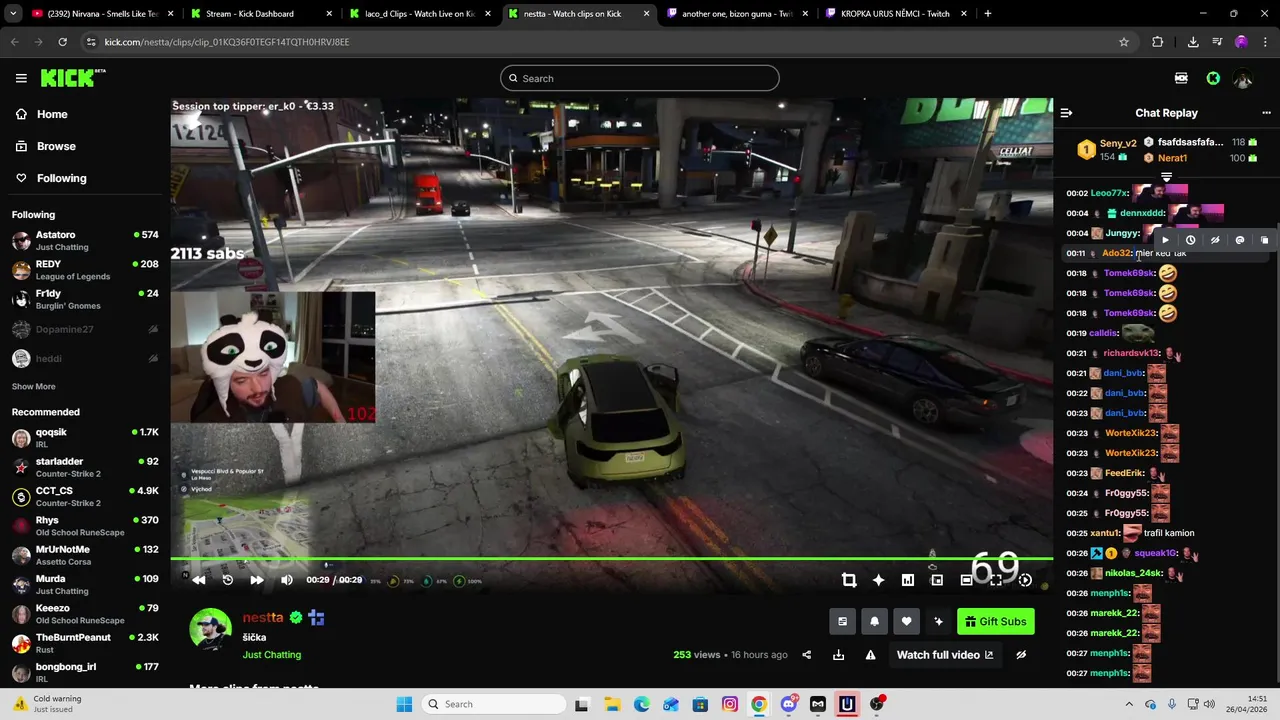Open Discord from taskbar

point(789,704)
